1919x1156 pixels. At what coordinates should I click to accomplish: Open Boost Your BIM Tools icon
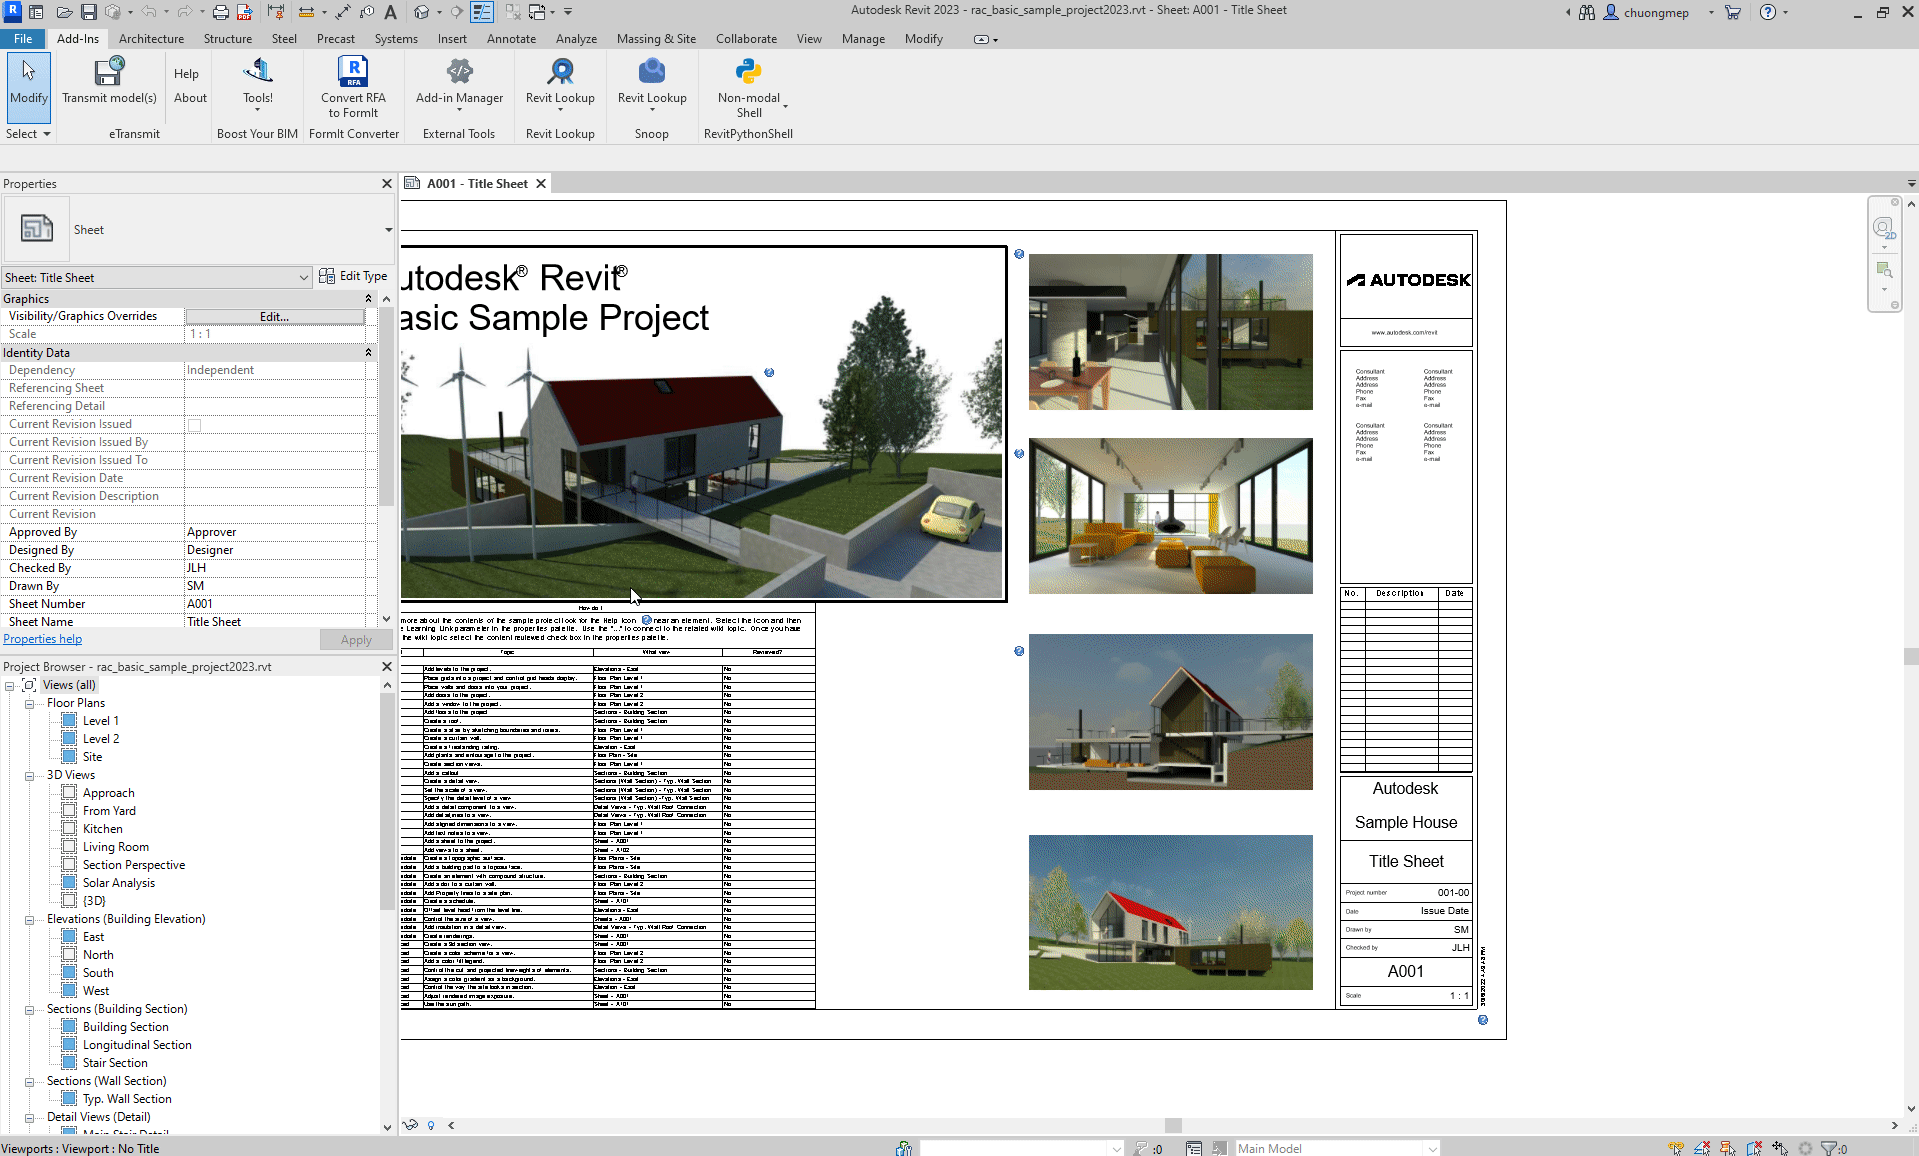pyautogui.click(x=258, y=72)
